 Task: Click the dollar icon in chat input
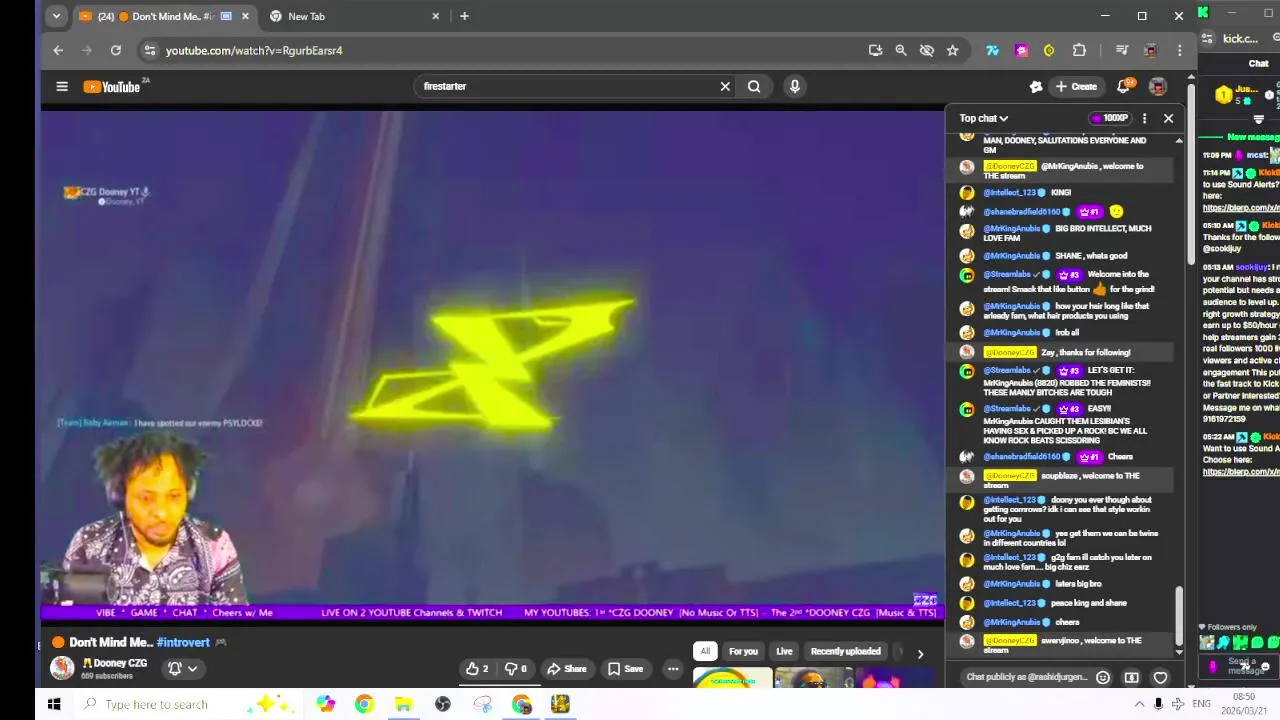coord(1132,677)
